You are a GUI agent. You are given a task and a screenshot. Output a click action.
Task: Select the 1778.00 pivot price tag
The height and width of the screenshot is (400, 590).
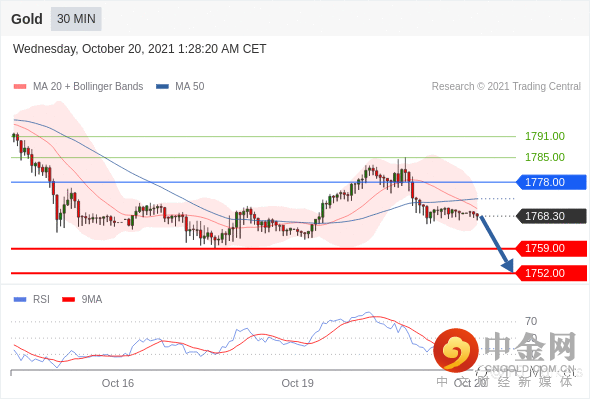click(551, 182)
